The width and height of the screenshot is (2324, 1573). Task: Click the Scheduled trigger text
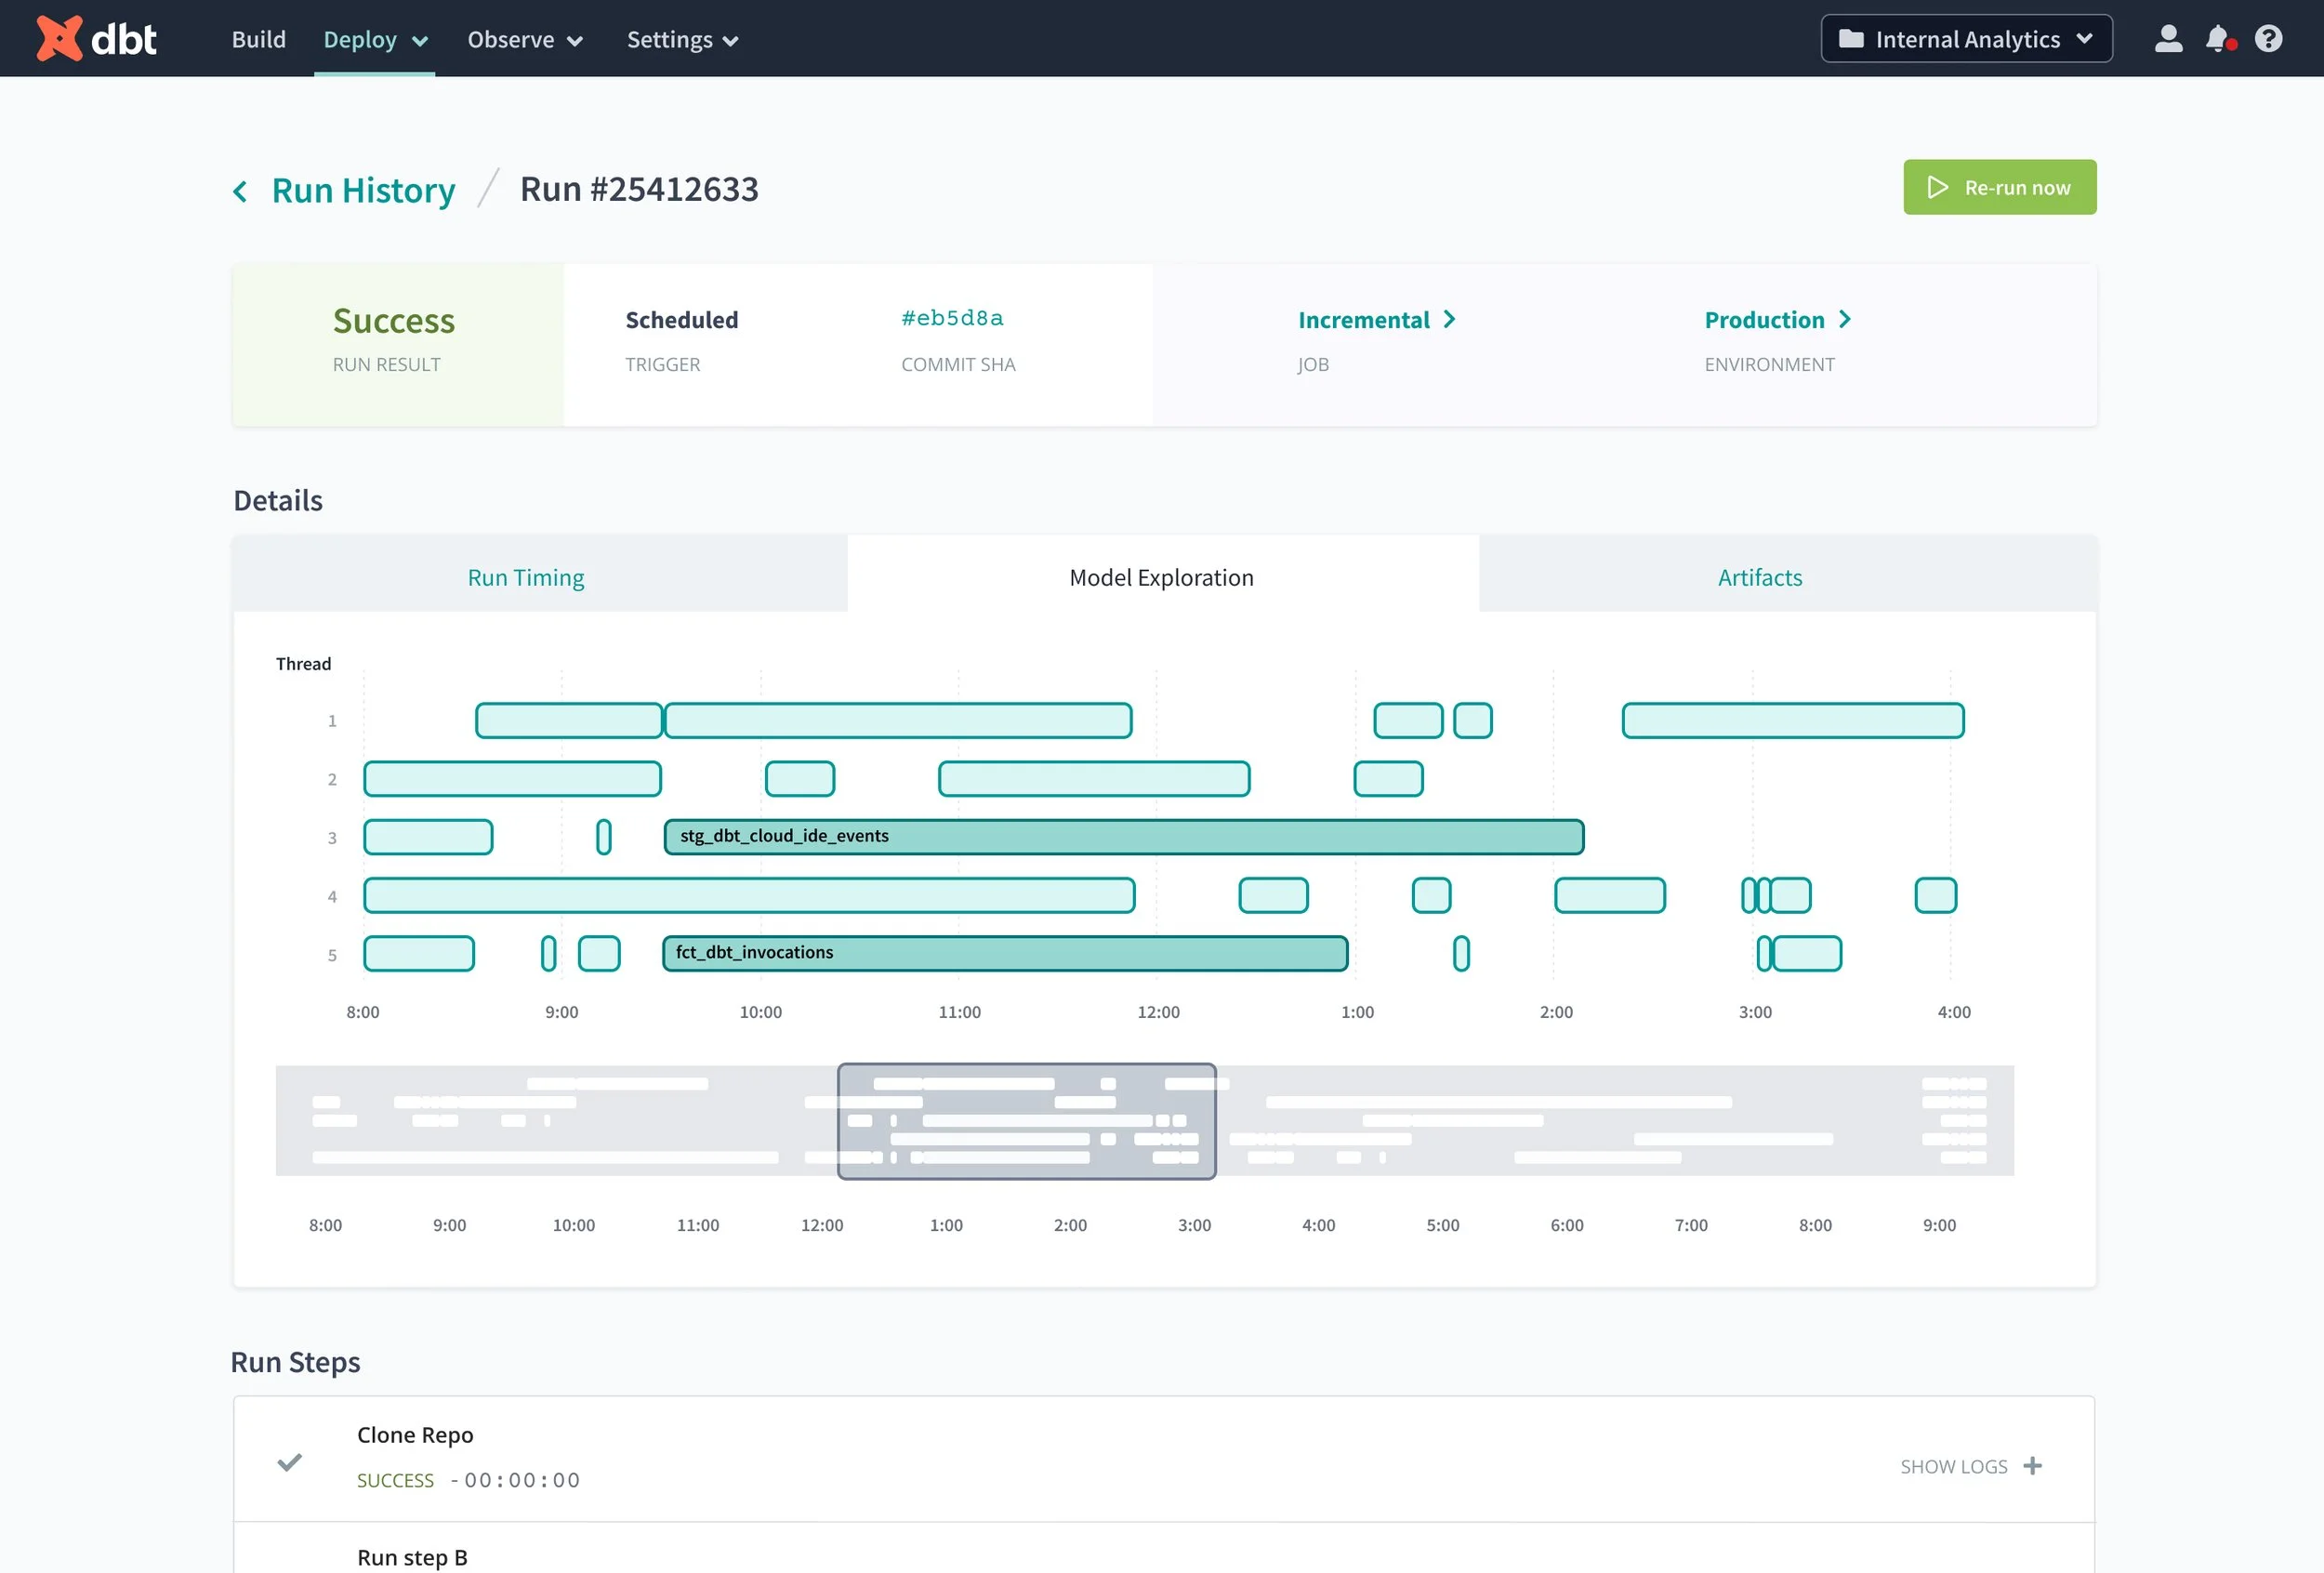point(682,320)
